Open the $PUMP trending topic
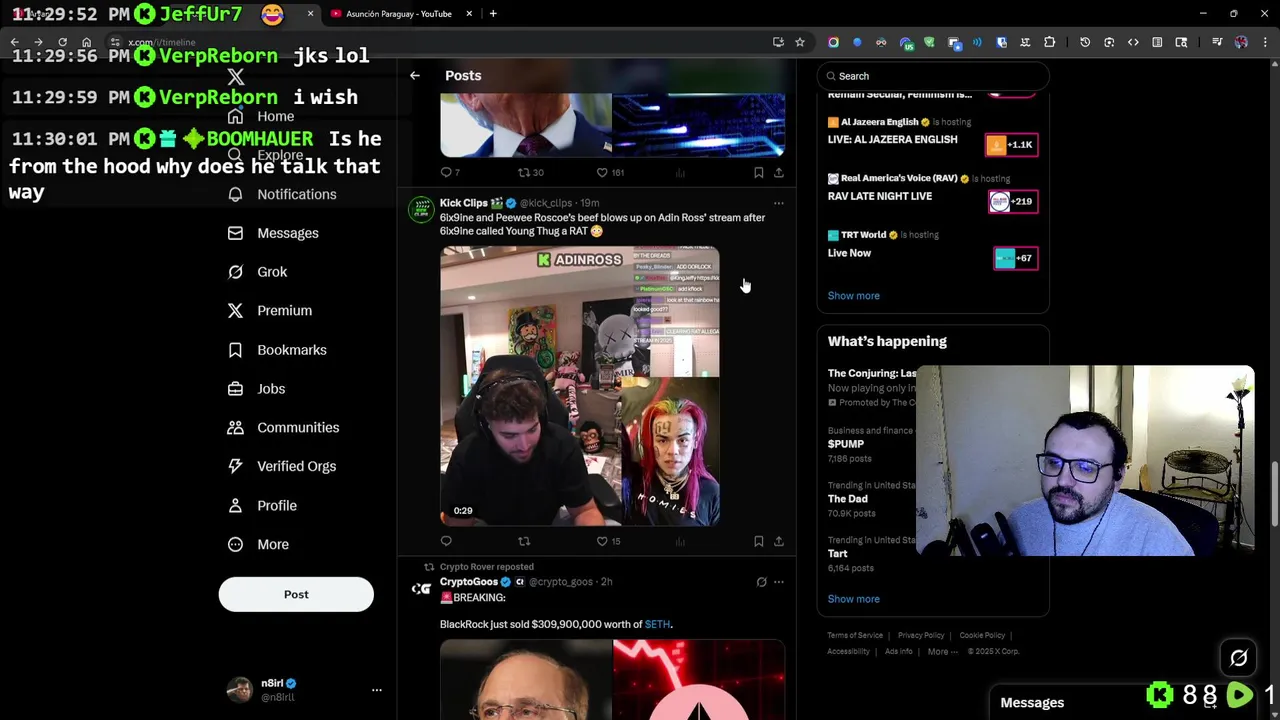Image resolution: width=1280 pixels, height=720 pixels. coord(846,444)
